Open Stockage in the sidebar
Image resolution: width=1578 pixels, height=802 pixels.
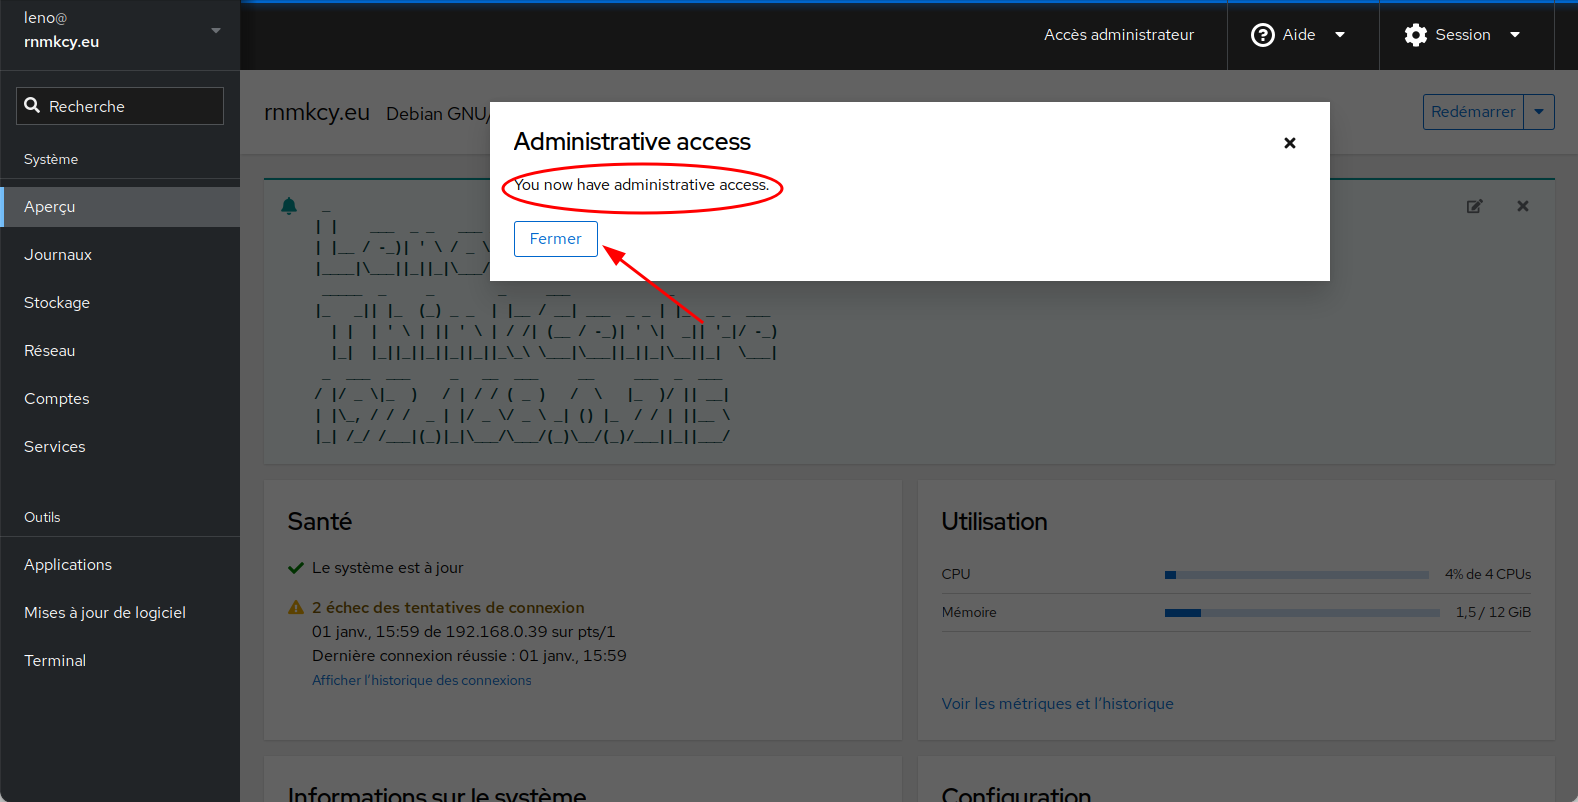coord(57,303)
